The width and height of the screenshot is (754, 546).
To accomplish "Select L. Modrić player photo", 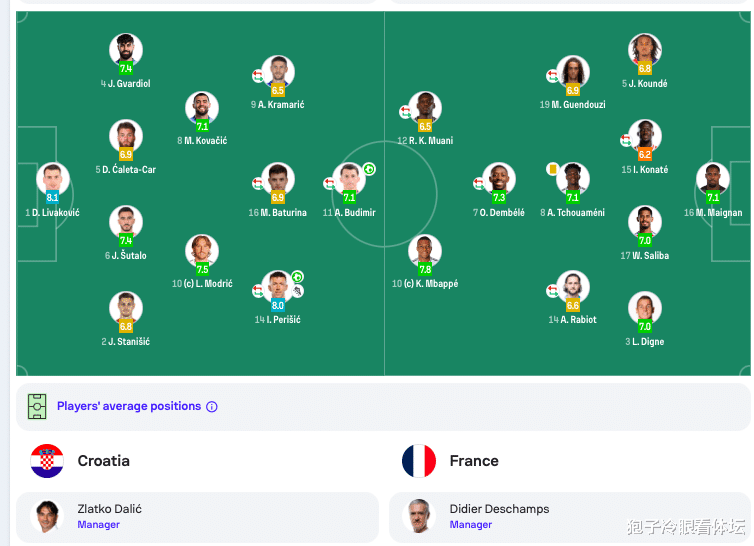I will point(202,250).
